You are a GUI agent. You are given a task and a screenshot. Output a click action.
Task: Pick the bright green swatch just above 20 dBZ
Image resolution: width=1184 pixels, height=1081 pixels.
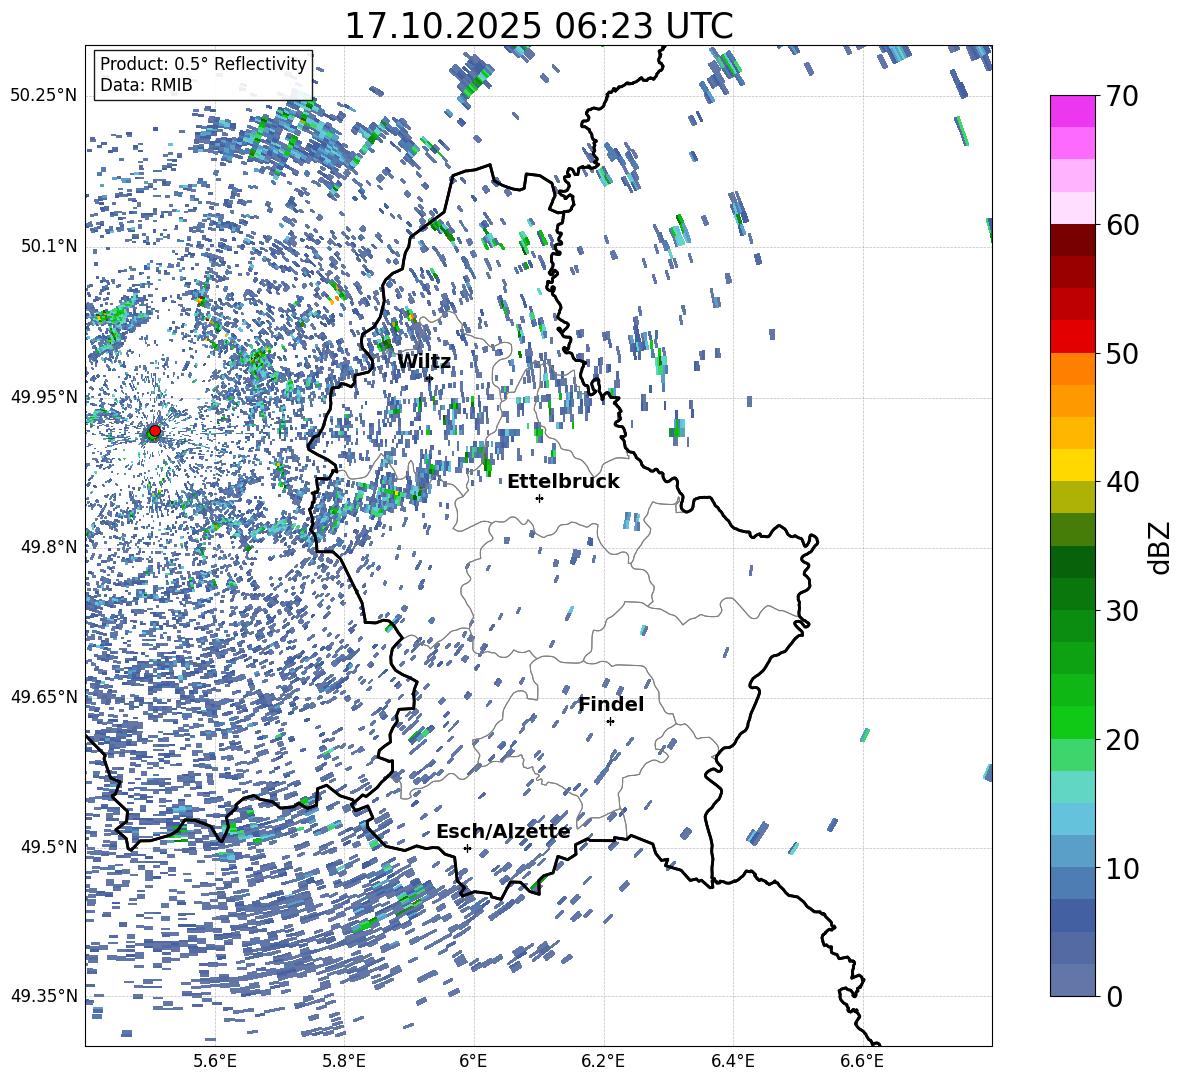pos(1072,722)
